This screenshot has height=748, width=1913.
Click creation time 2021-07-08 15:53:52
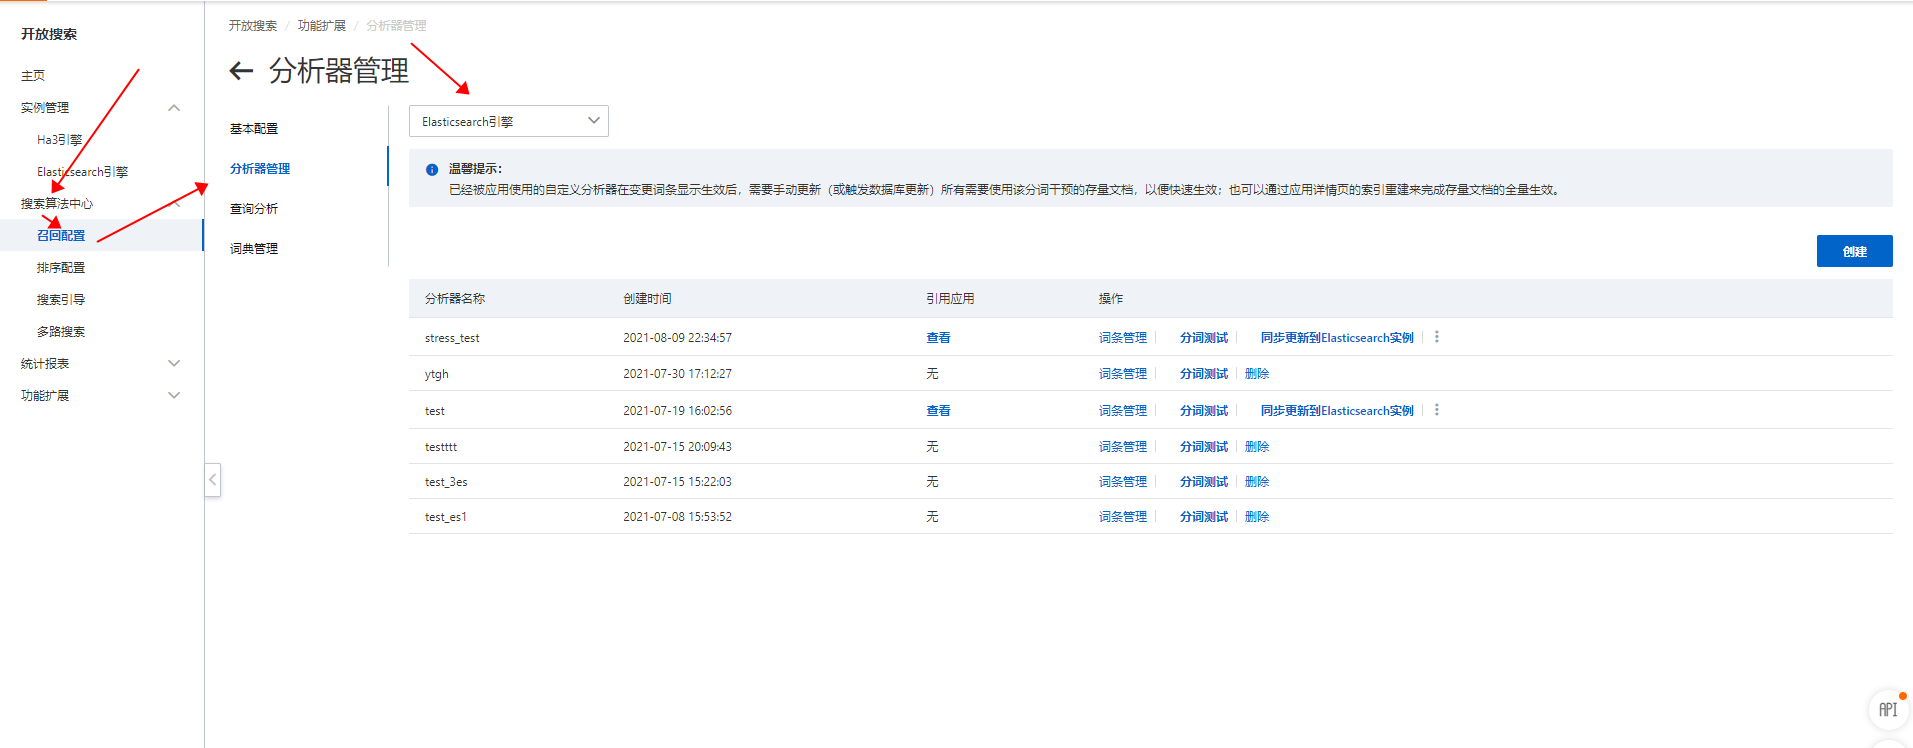pos(677,517)
